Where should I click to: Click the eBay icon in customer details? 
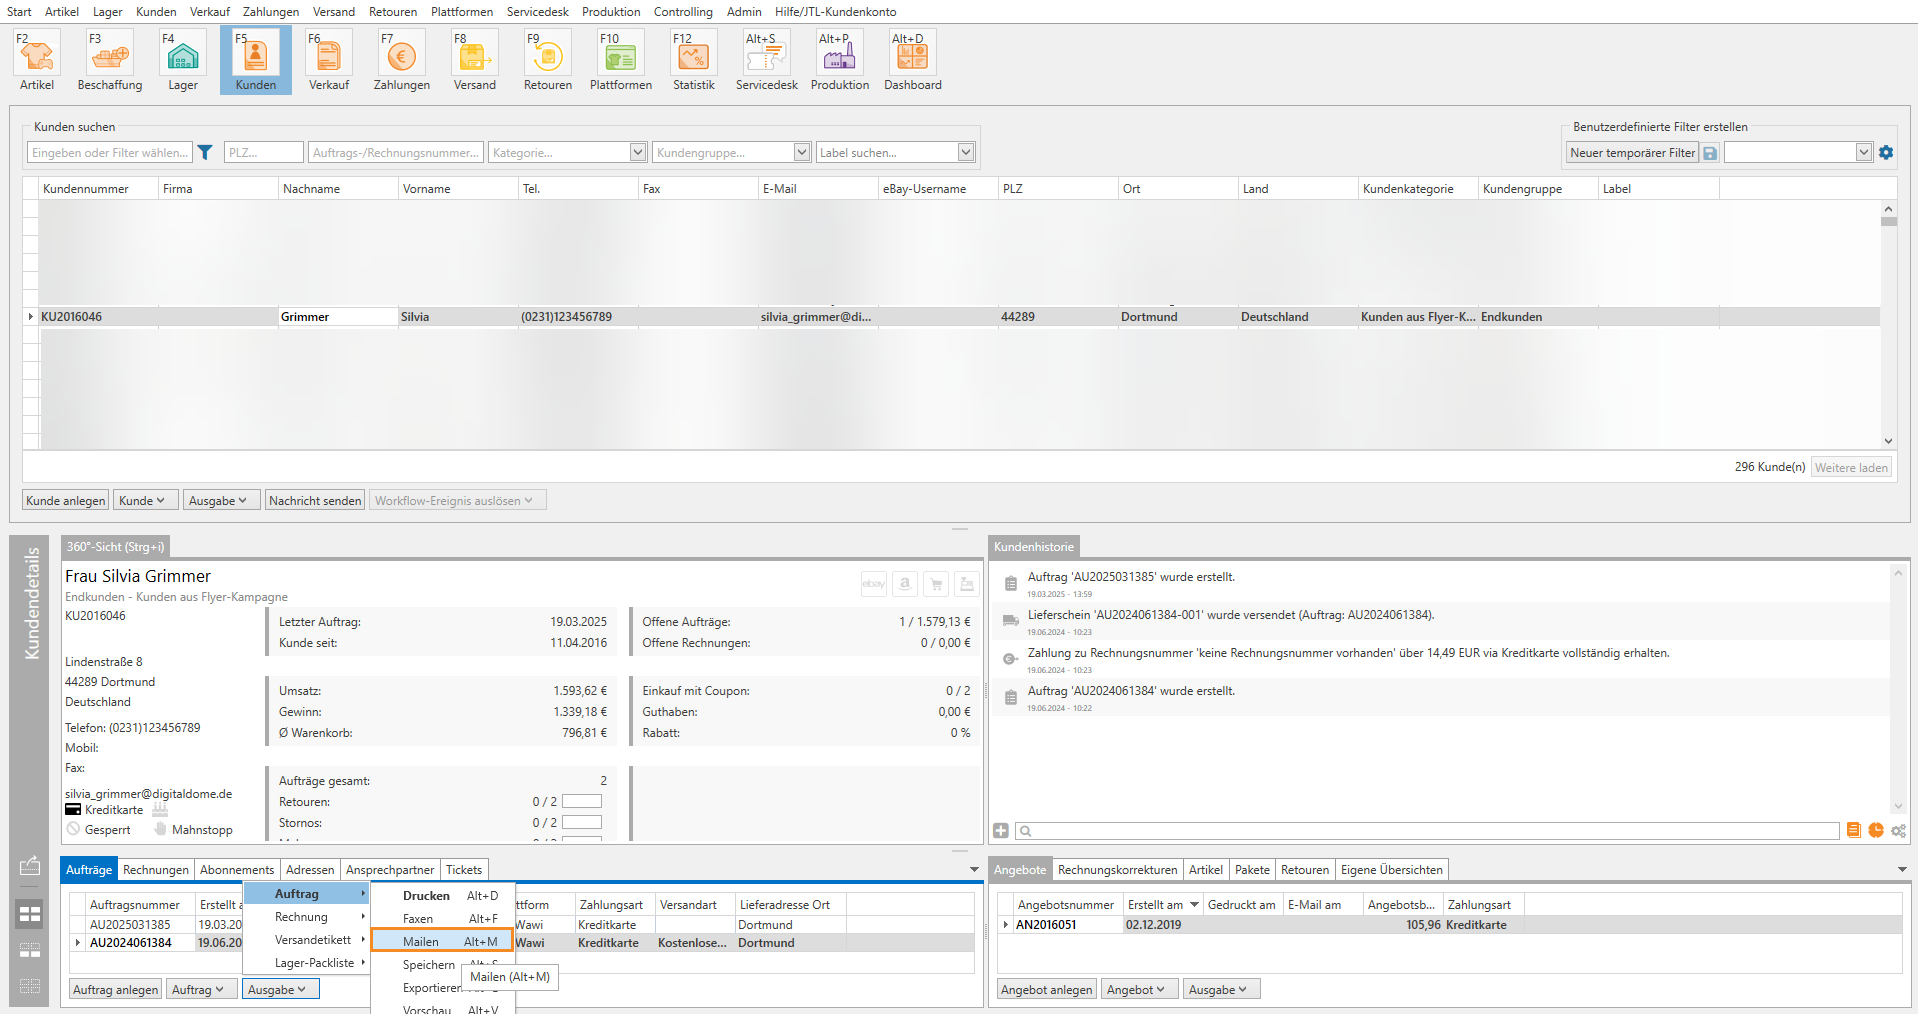(873, 584)
